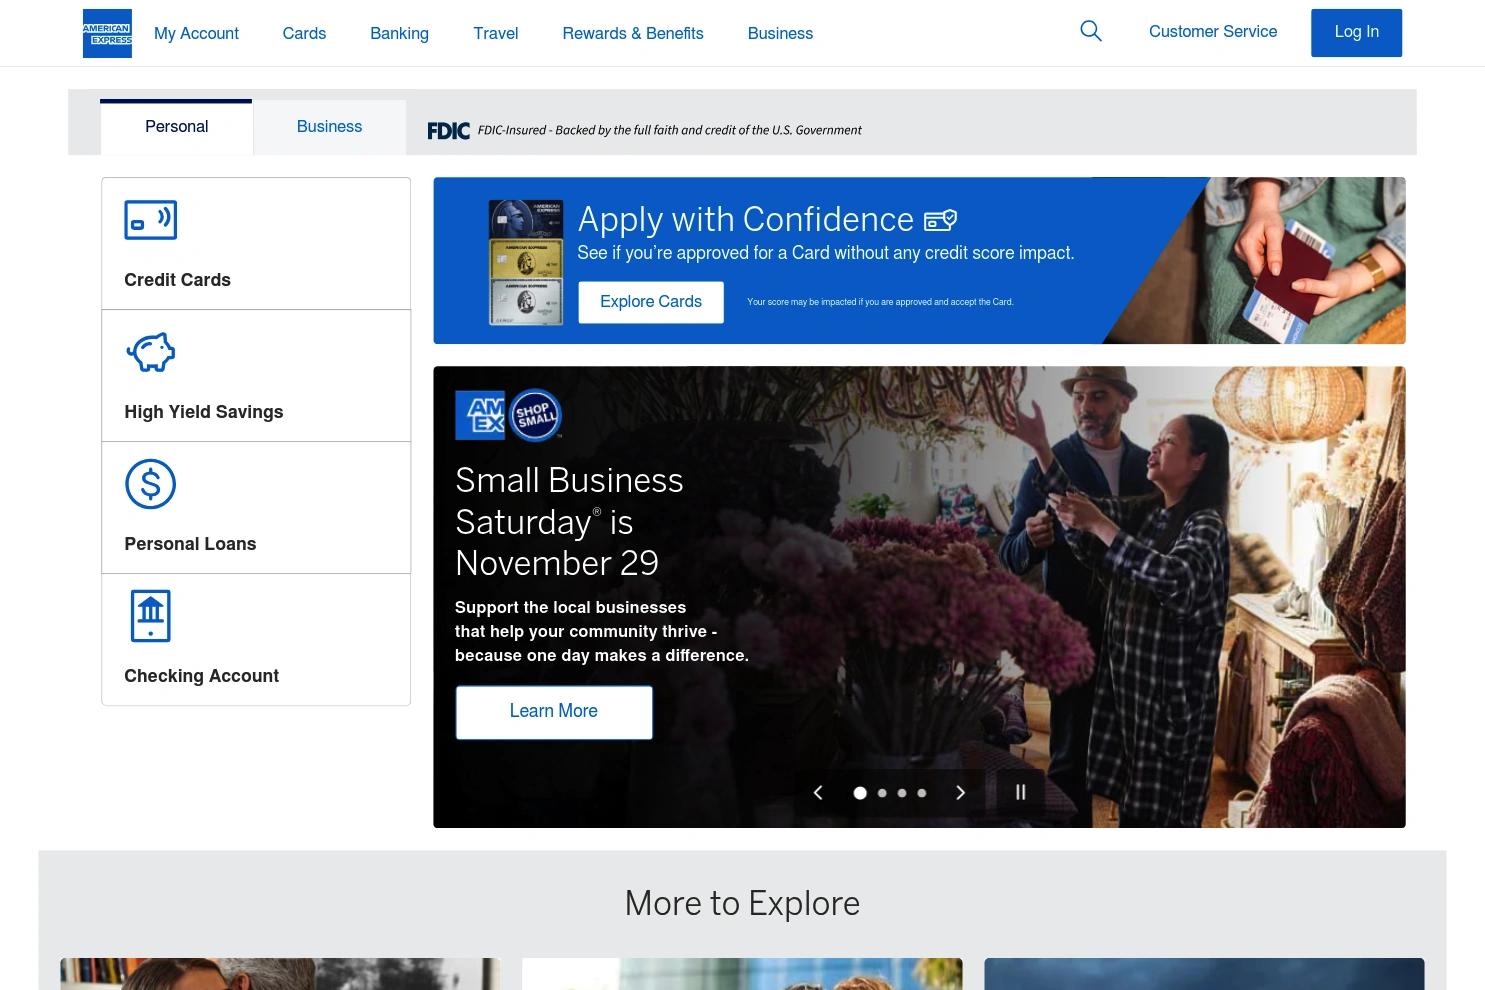This screenshot has height=990, width=1485.
Task: Click the Small Business Saturday headline
Action: pyautogui.click(x=569, y=522)
